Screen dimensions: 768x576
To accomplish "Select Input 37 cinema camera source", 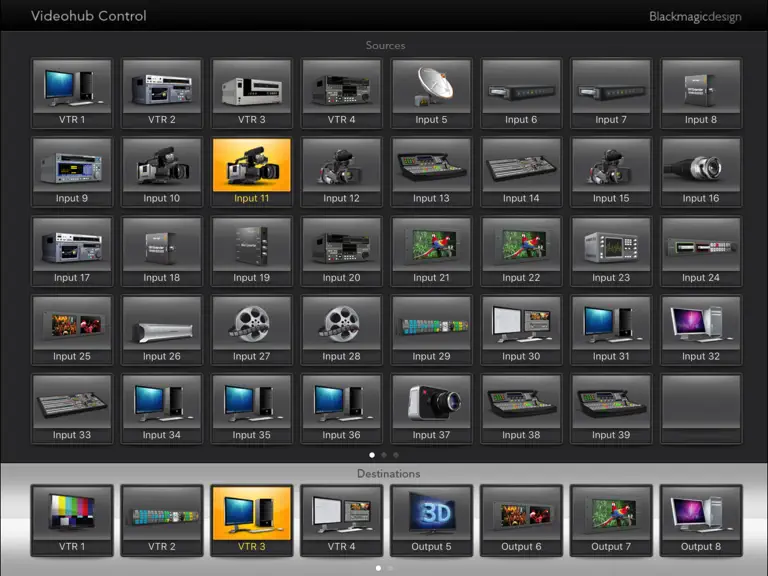I will [431, 409].
